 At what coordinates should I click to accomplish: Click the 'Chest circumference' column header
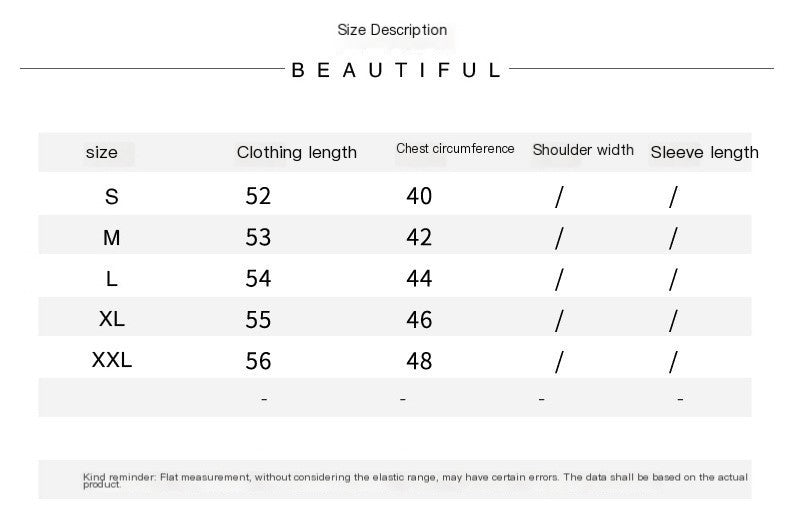(x=455, y=149)
